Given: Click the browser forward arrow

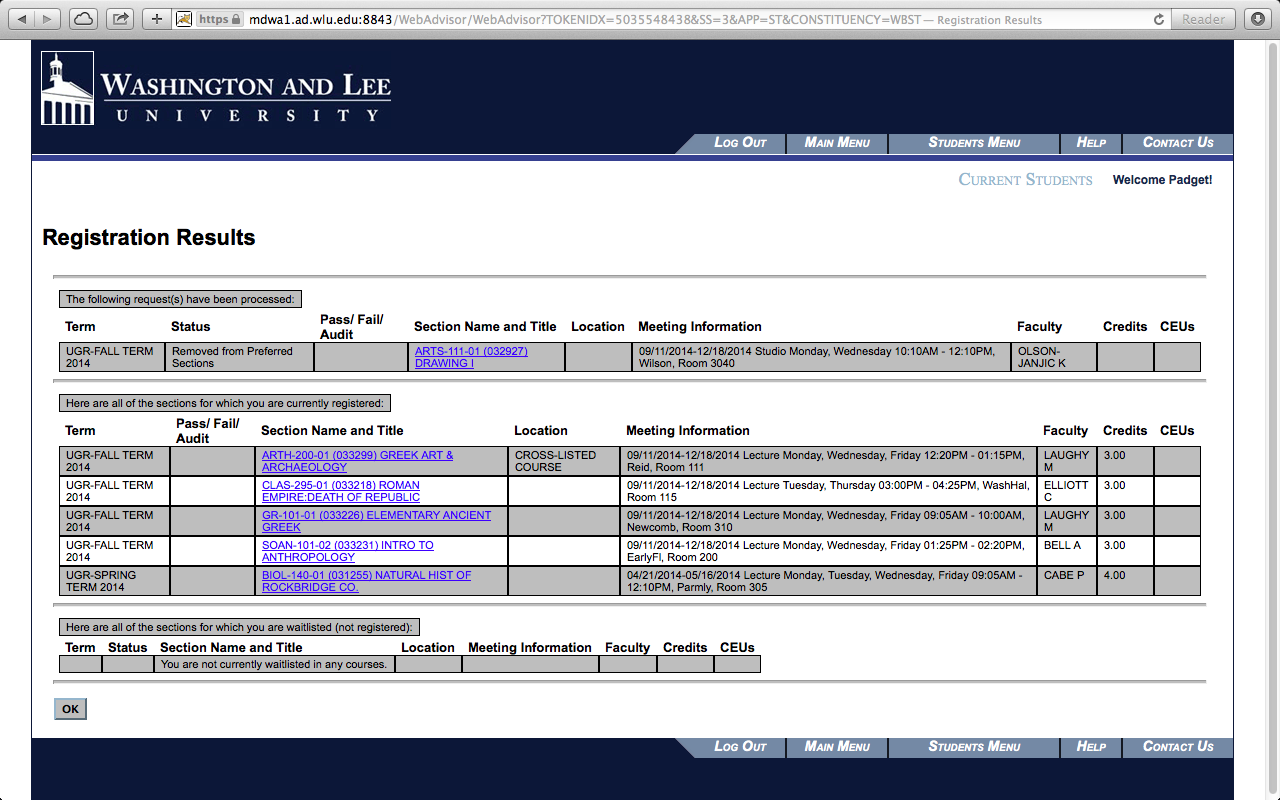Looking at the screenshot, I should click(44, 17).
